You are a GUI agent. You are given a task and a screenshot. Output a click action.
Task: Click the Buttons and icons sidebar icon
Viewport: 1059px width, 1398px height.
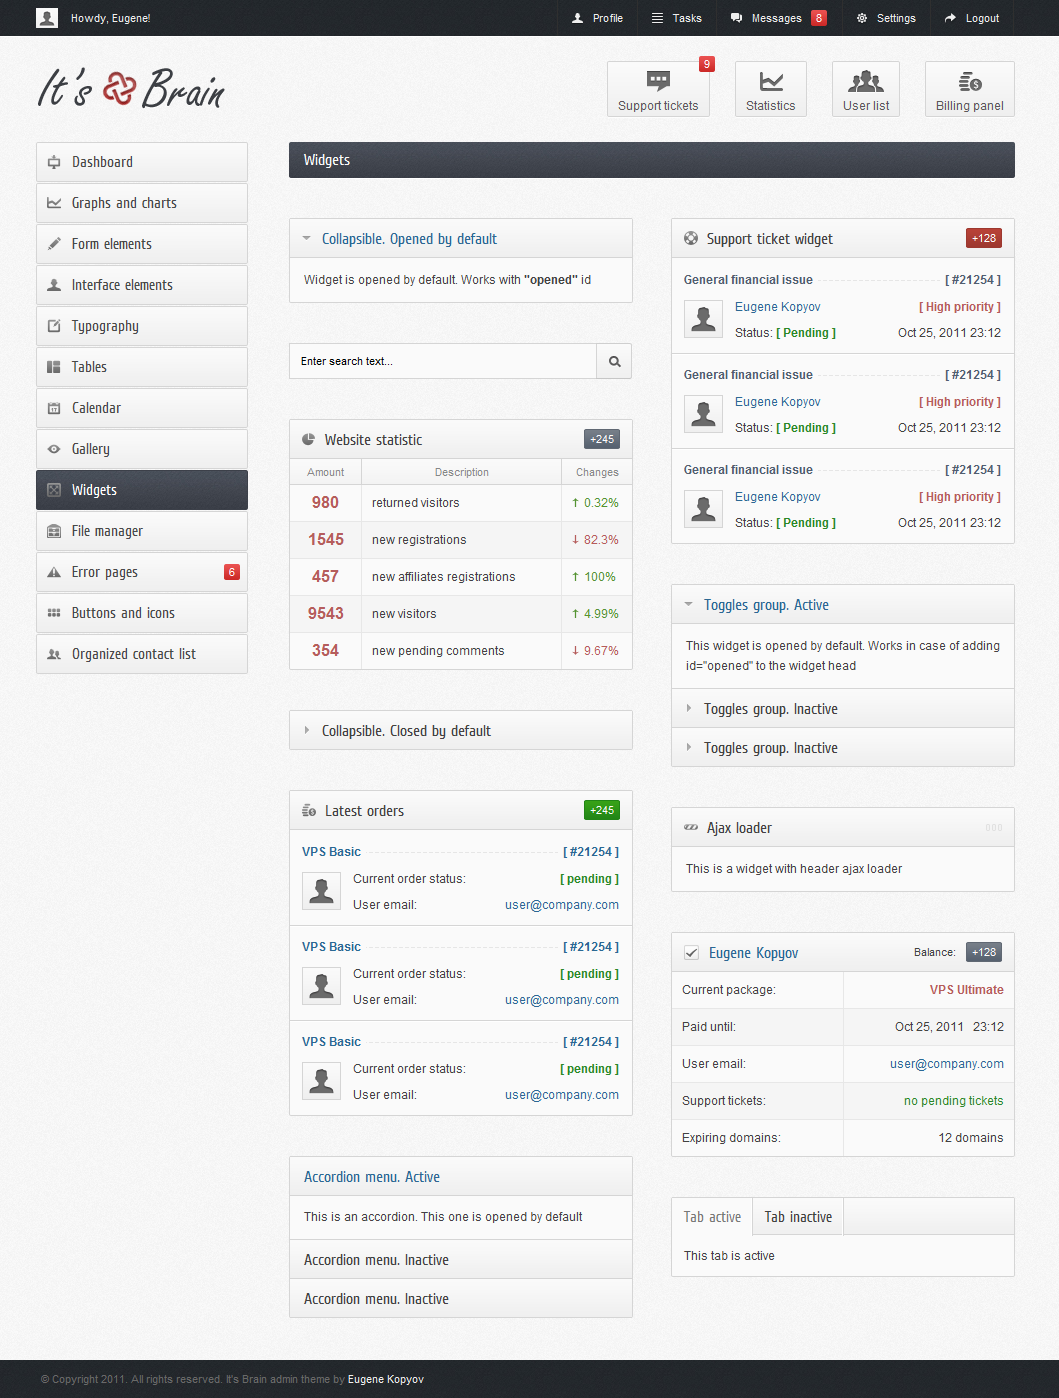point(54,613)
